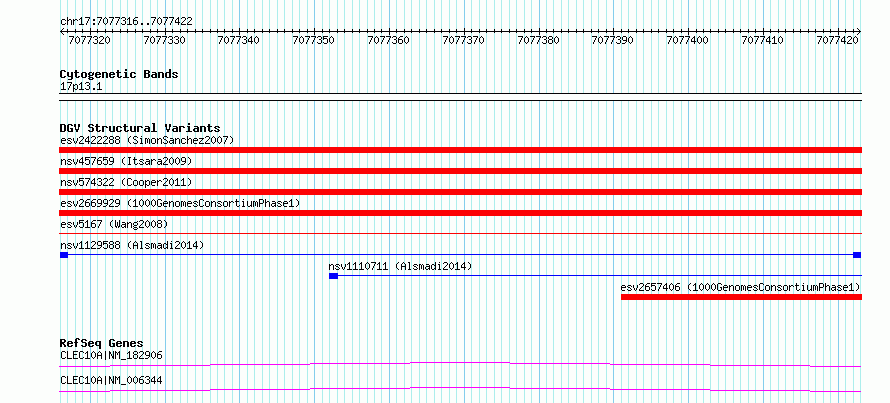This screenshot has height=403, width=890.
Task: Click the red bar for esv2657406
Action: coord(741,297)
